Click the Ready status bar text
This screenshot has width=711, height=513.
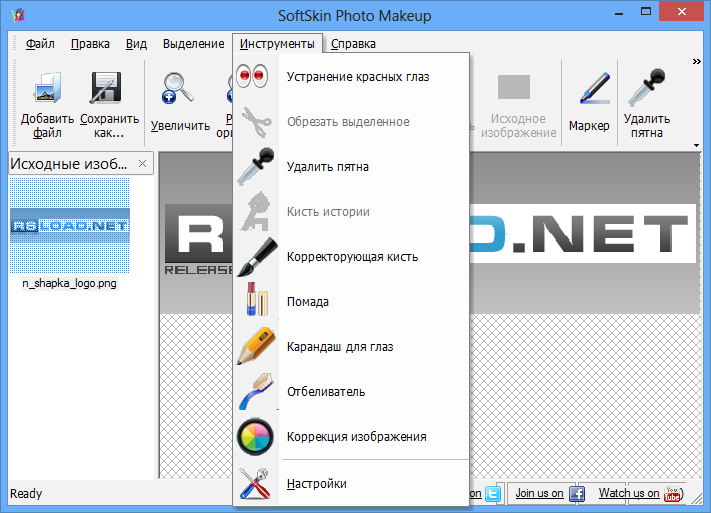[26, 493]
